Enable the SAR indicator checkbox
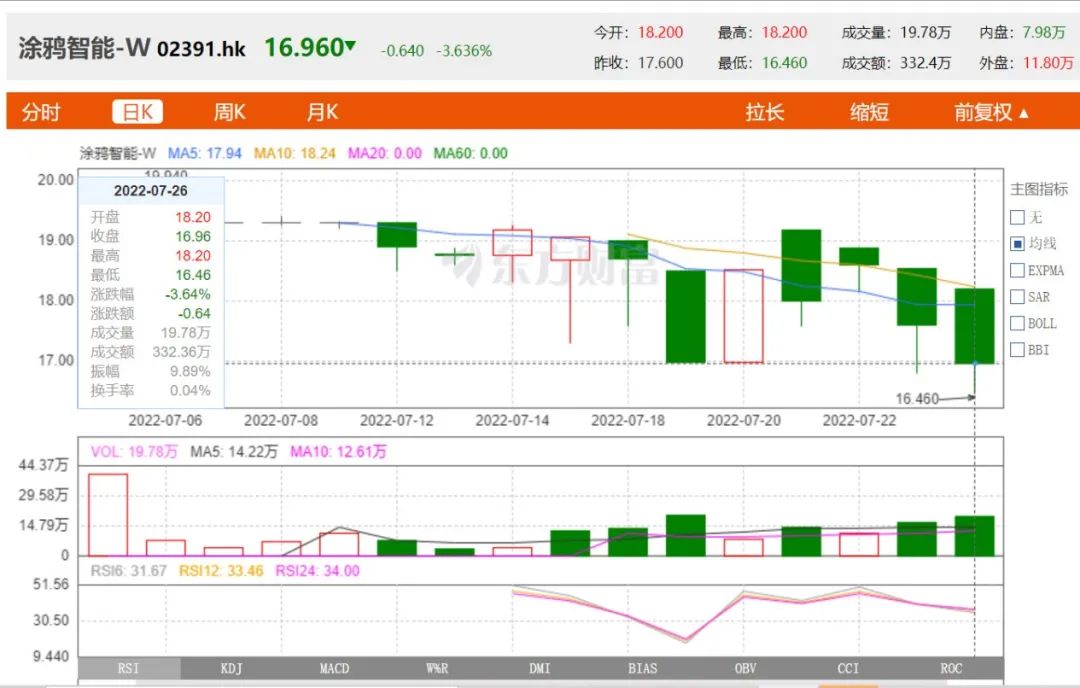Image resolution: width=1080 pixels, height=688 pixels. [x=1017, y=297]
